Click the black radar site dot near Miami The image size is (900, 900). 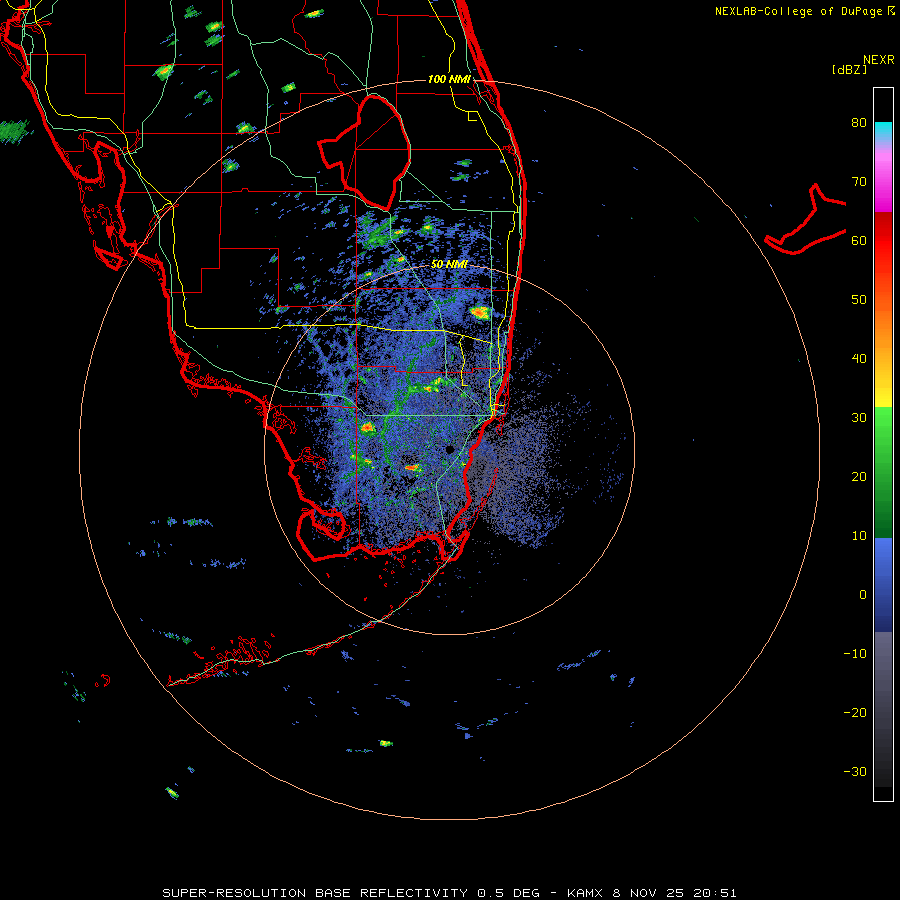[450, 449]
